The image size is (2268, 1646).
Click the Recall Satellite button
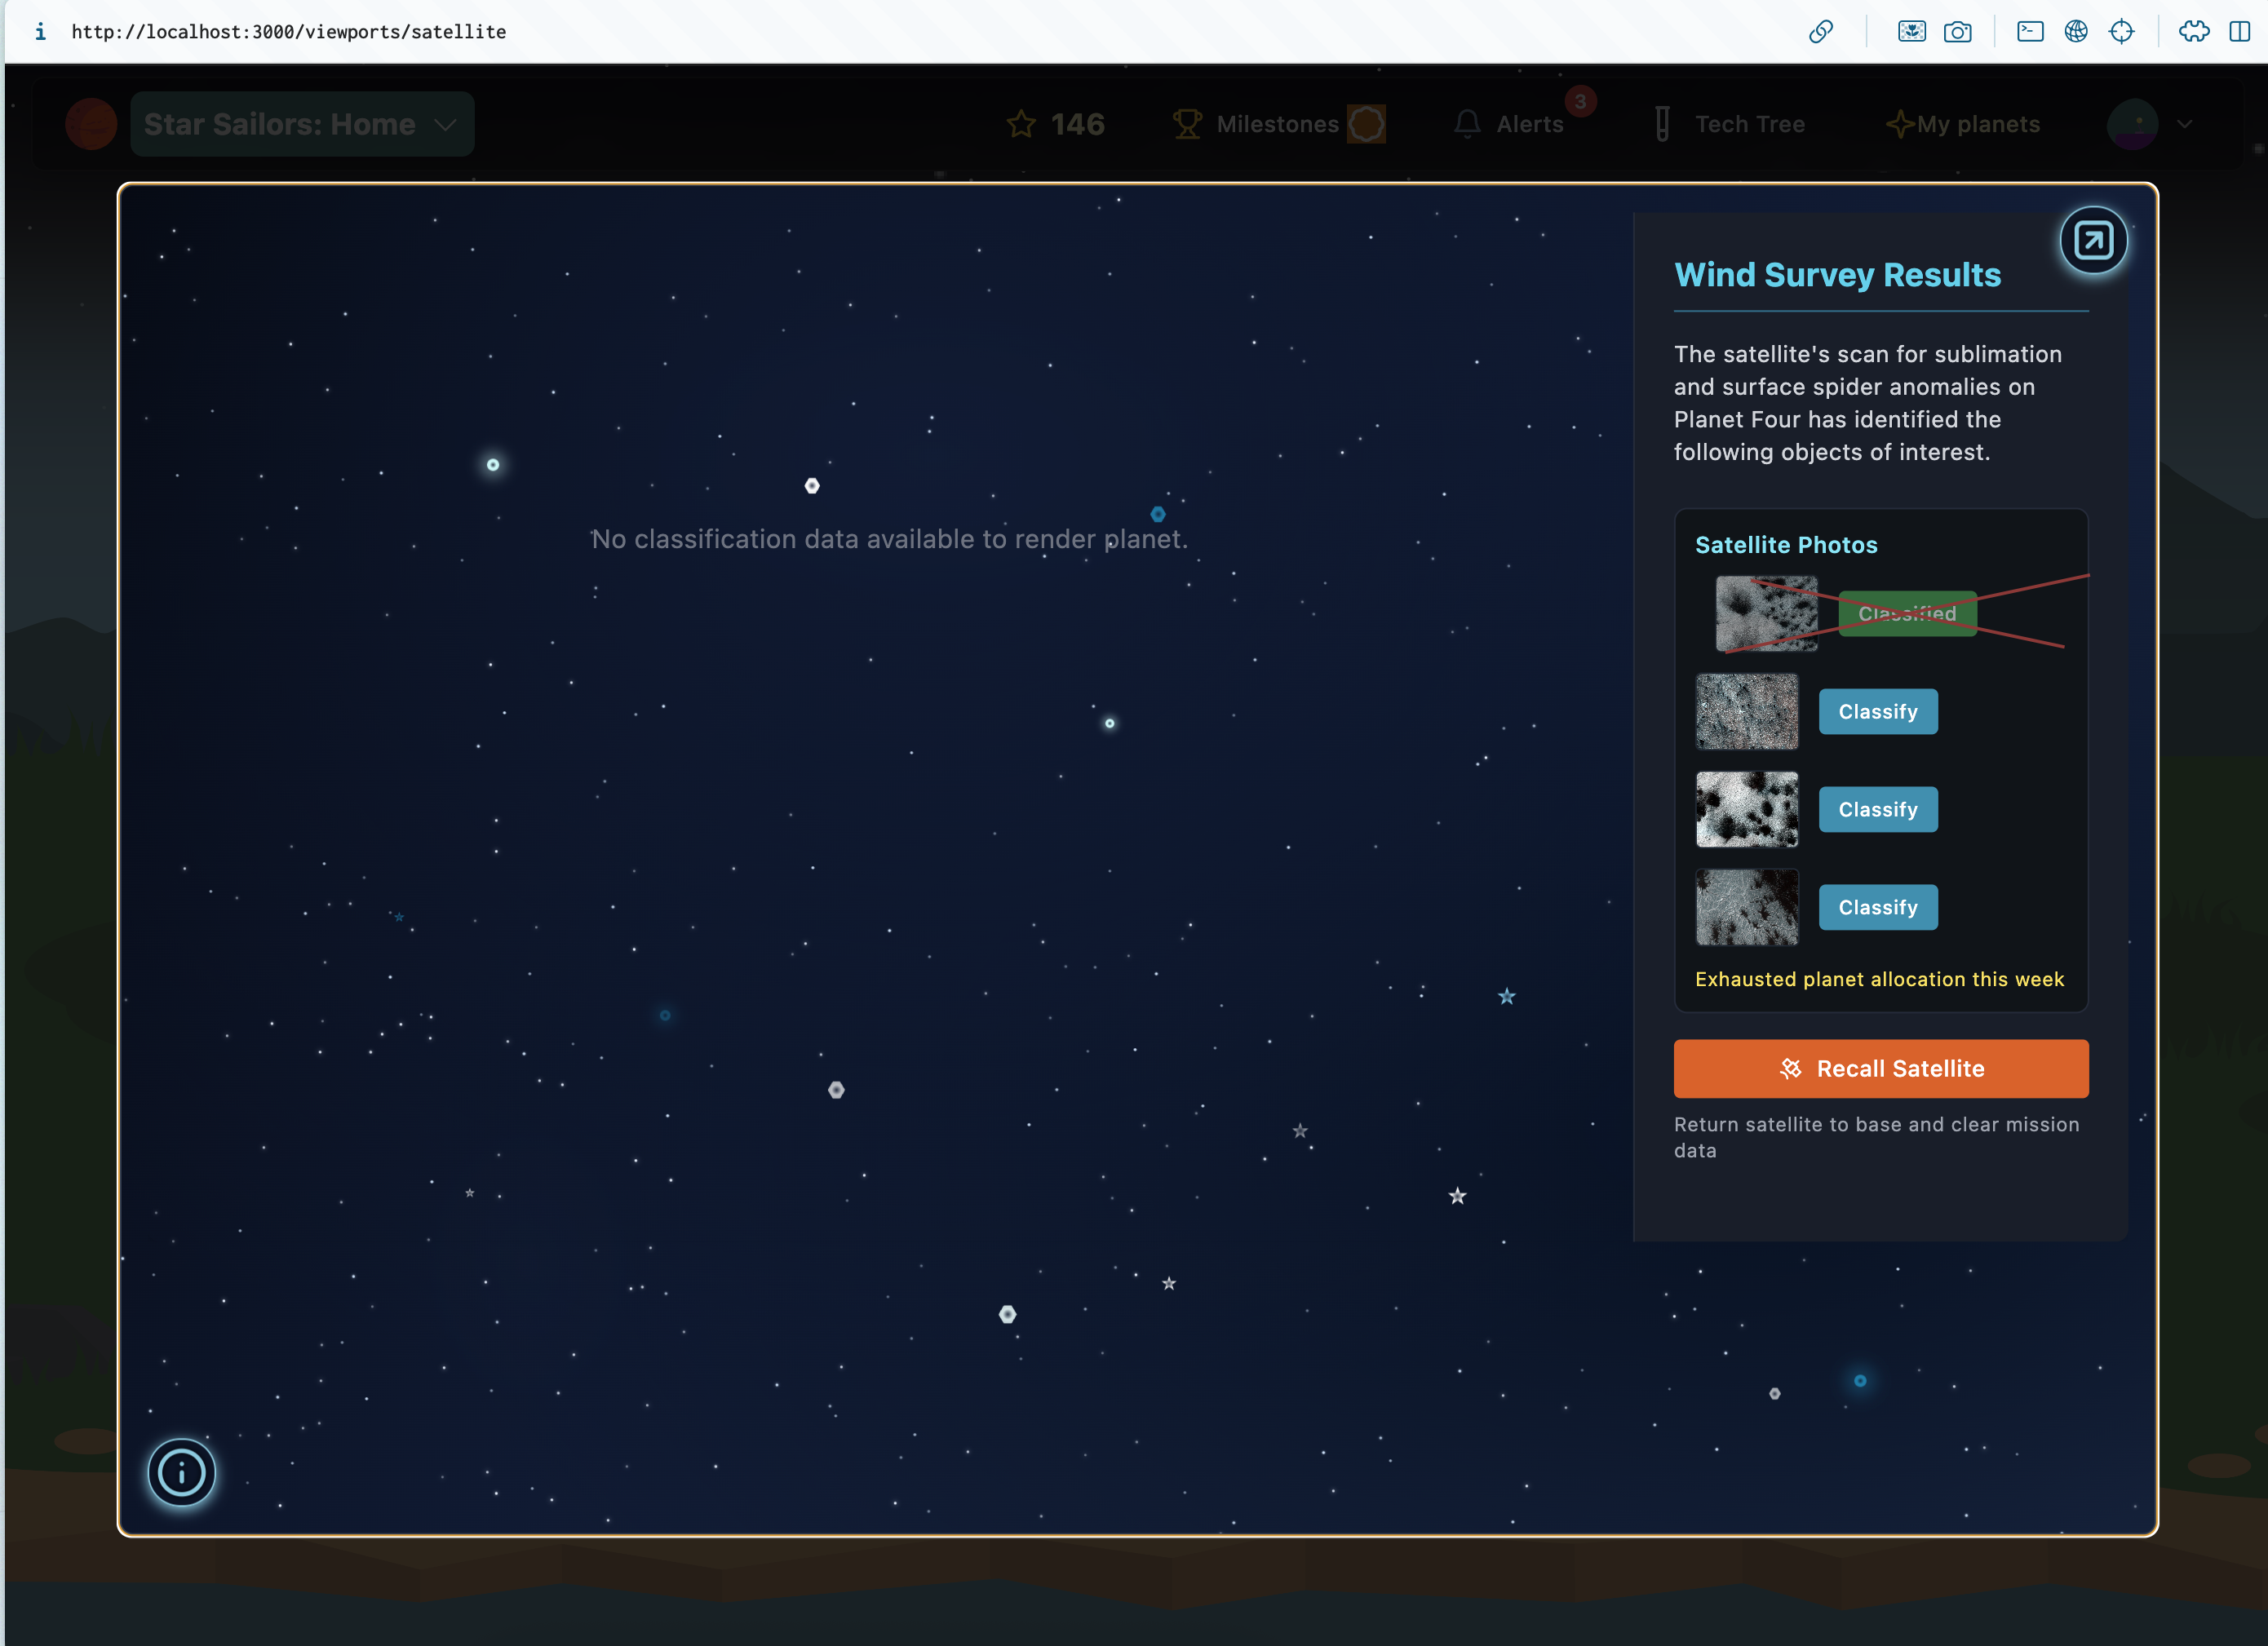pos(1880,1068)
